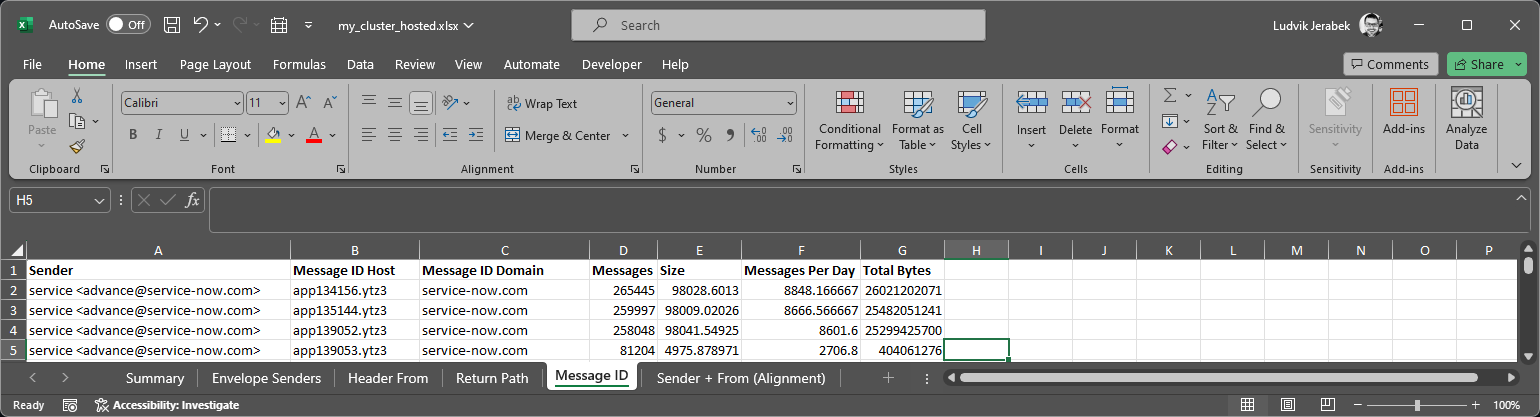This screenshot has height=417, width=1540.
Task: Toggle the AutoSave switch
Action: (128, 25)
